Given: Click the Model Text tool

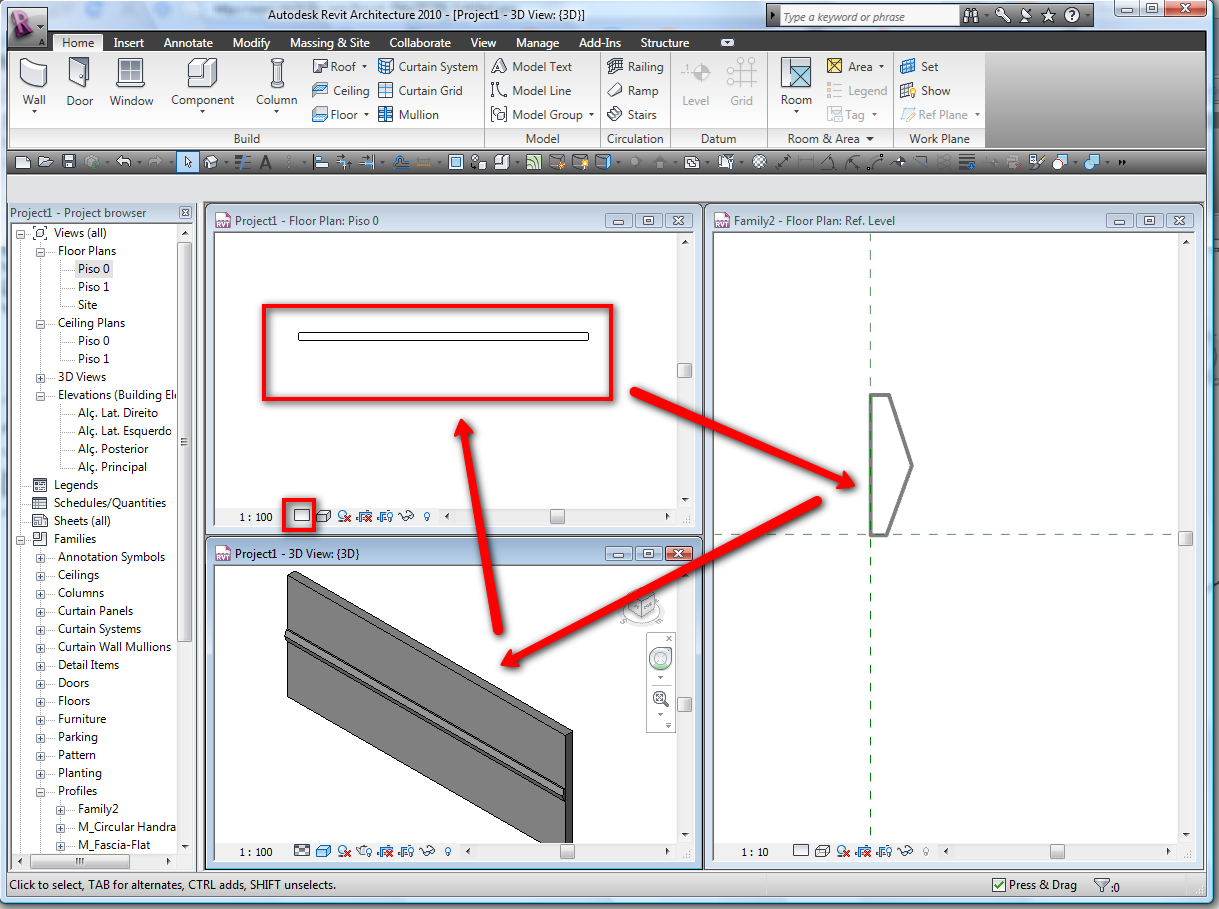Looking at the screenshot, I should 532,67.
